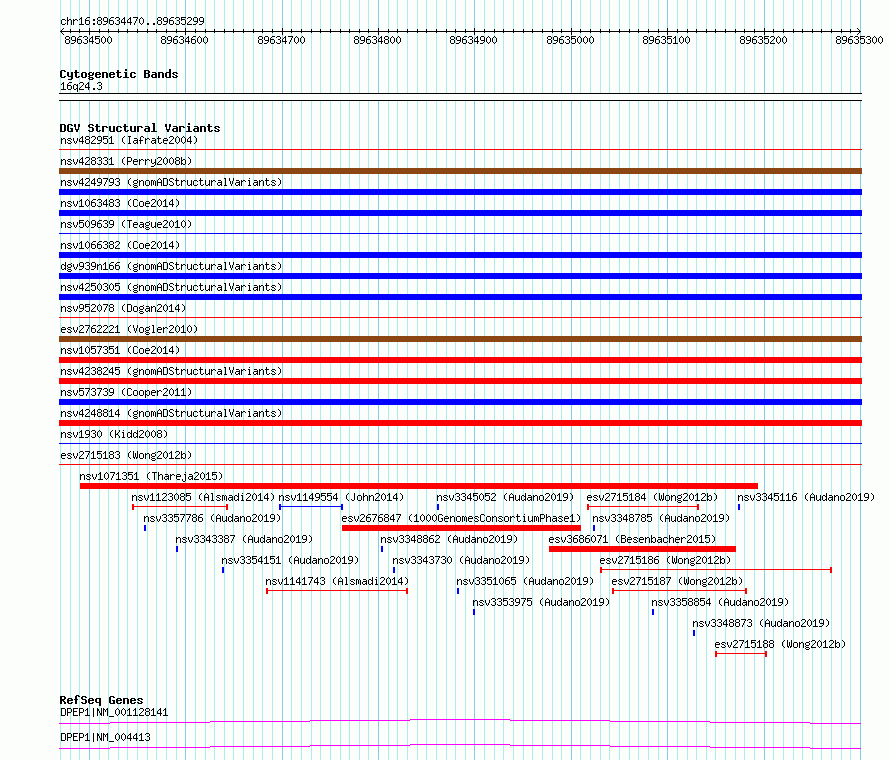890x760 pixels.
Task: Open the nsv3358854 (Audano2019) label
Action: (720, 602)
